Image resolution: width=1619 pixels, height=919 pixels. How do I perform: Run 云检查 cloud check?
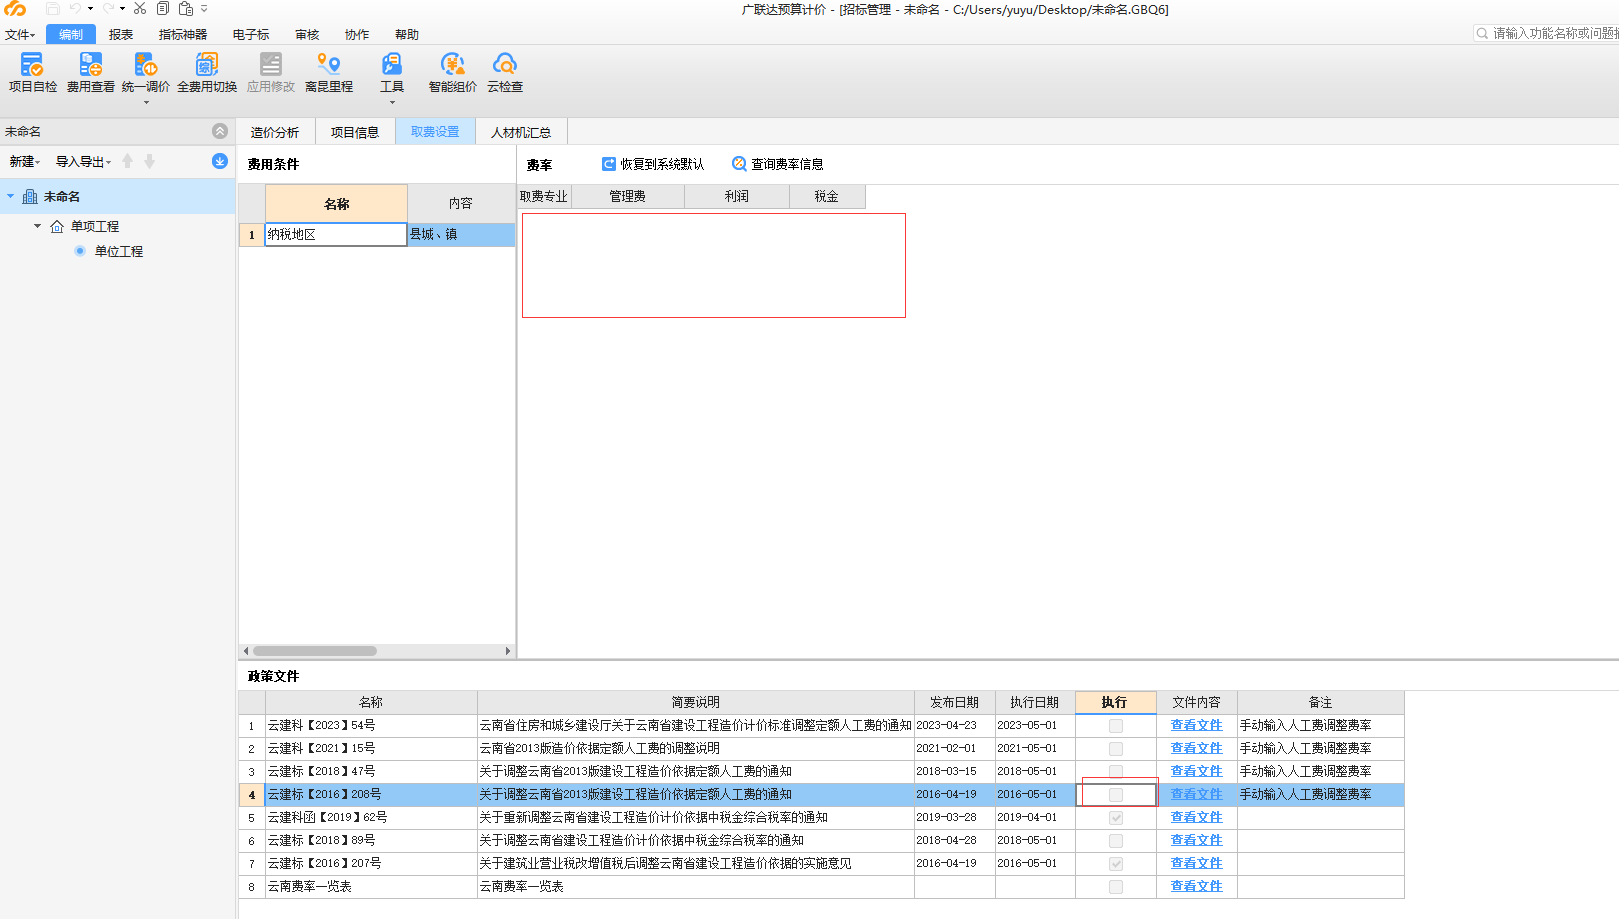pyautogui.click(x=505, y=73)
